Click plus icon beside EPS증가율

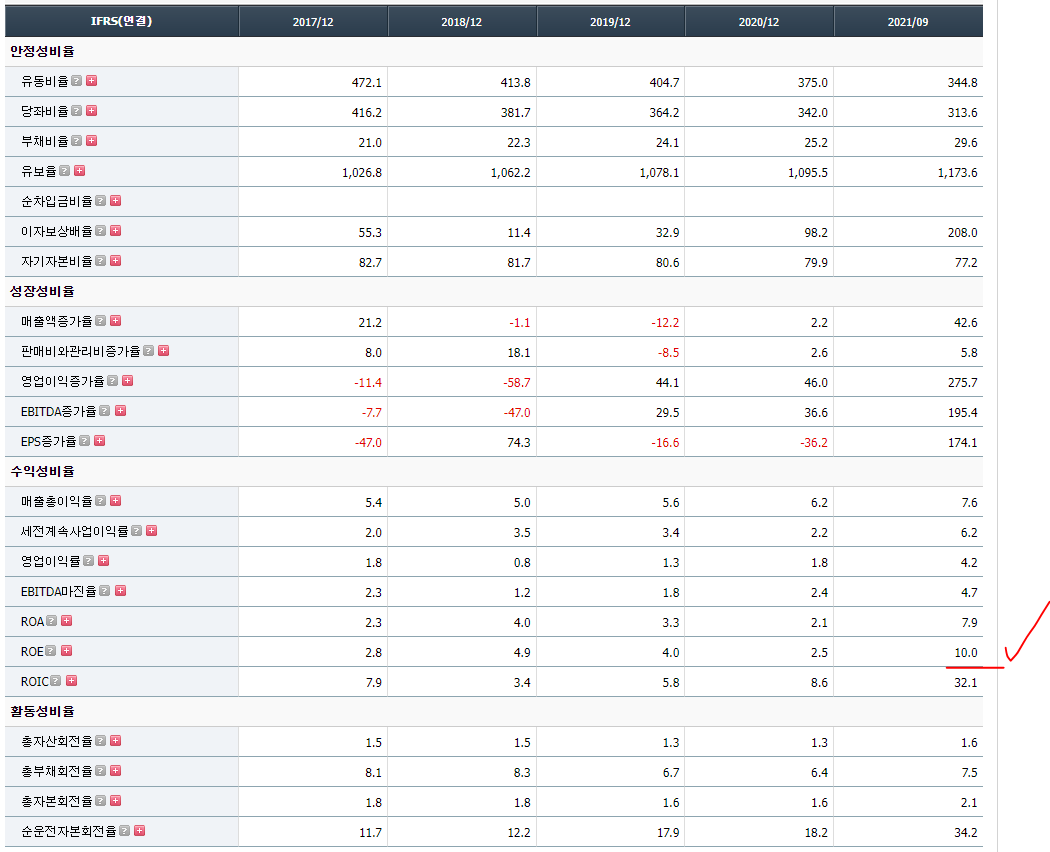click(x=100, y=441)
